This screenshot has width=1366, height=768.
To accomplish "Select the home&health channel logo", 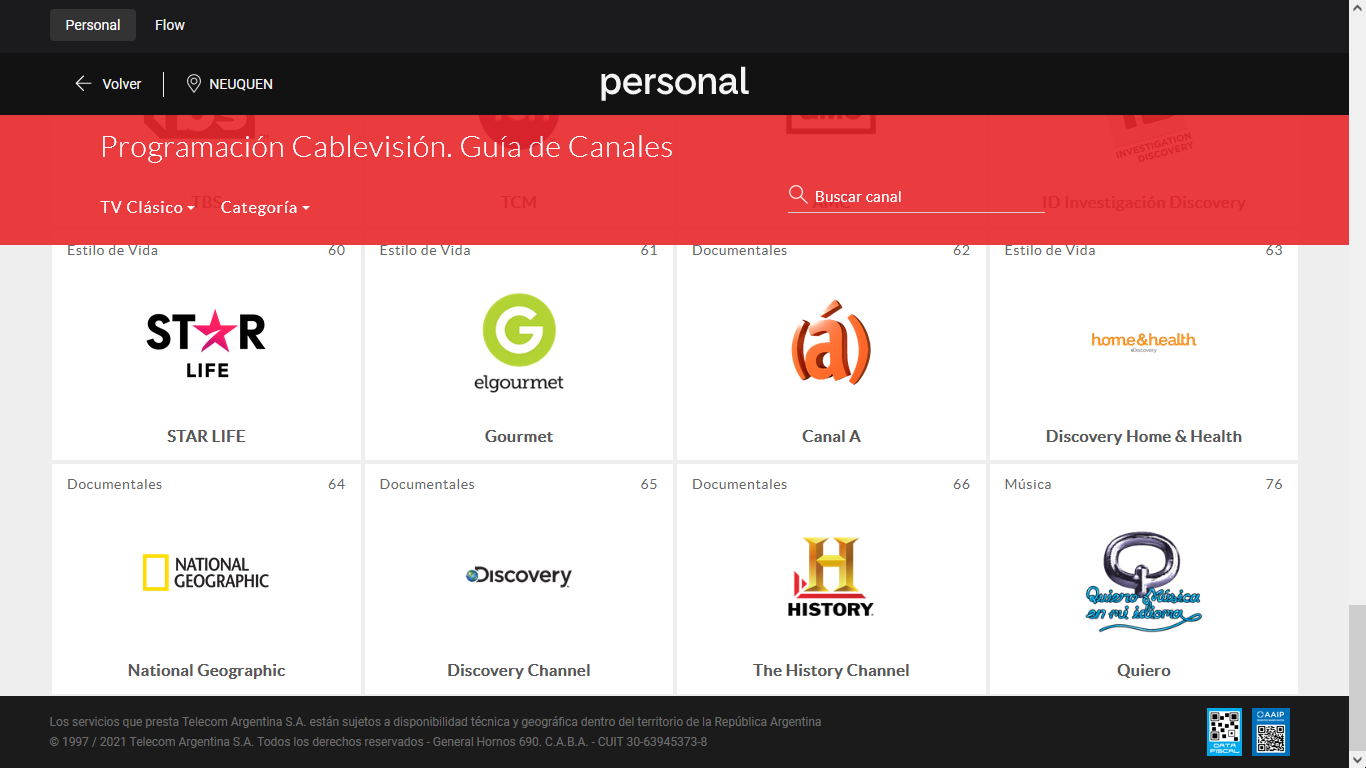I will tap(1144, 341).
